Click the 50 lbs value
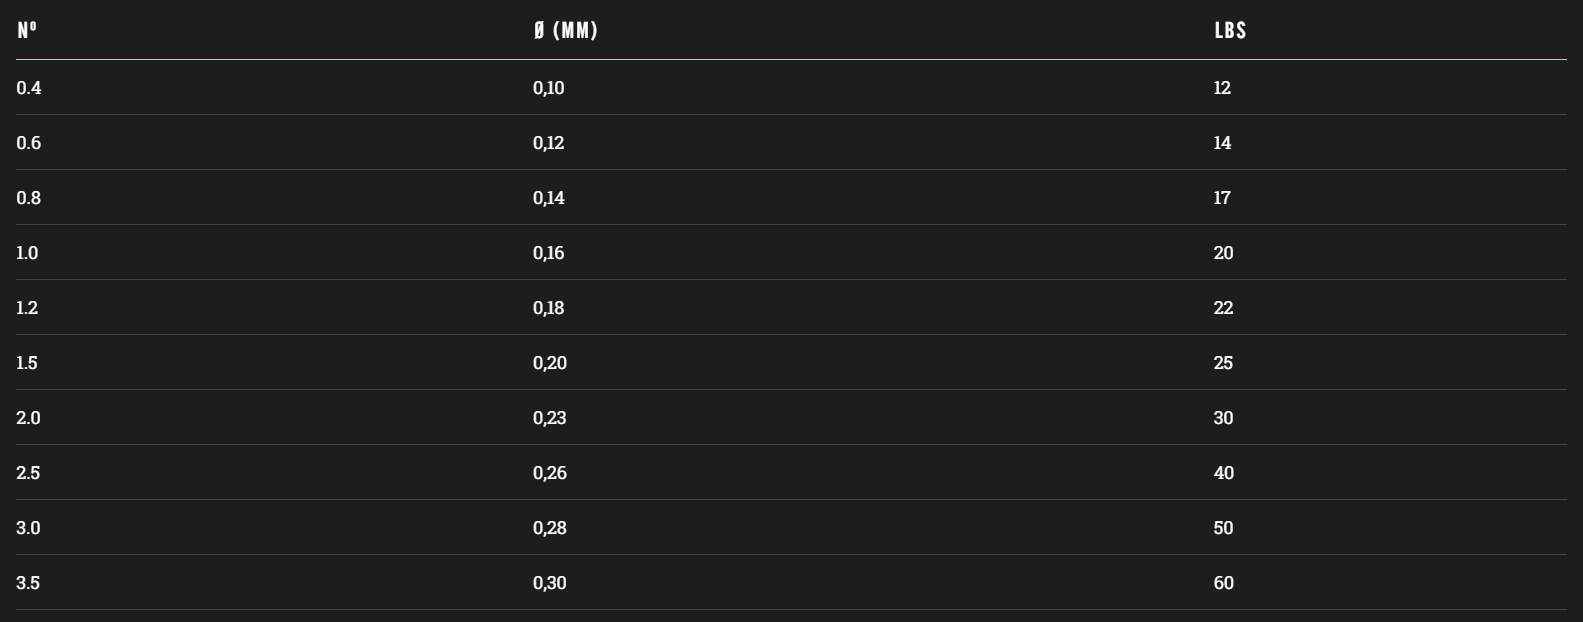This screenshot has height=622, width=1583. pos(1223,528)
